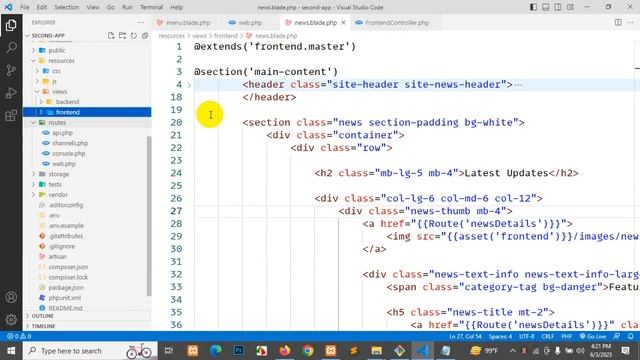Open api.php in routes folder
Viewport: 640px width, 360px height.
point(87,133)
